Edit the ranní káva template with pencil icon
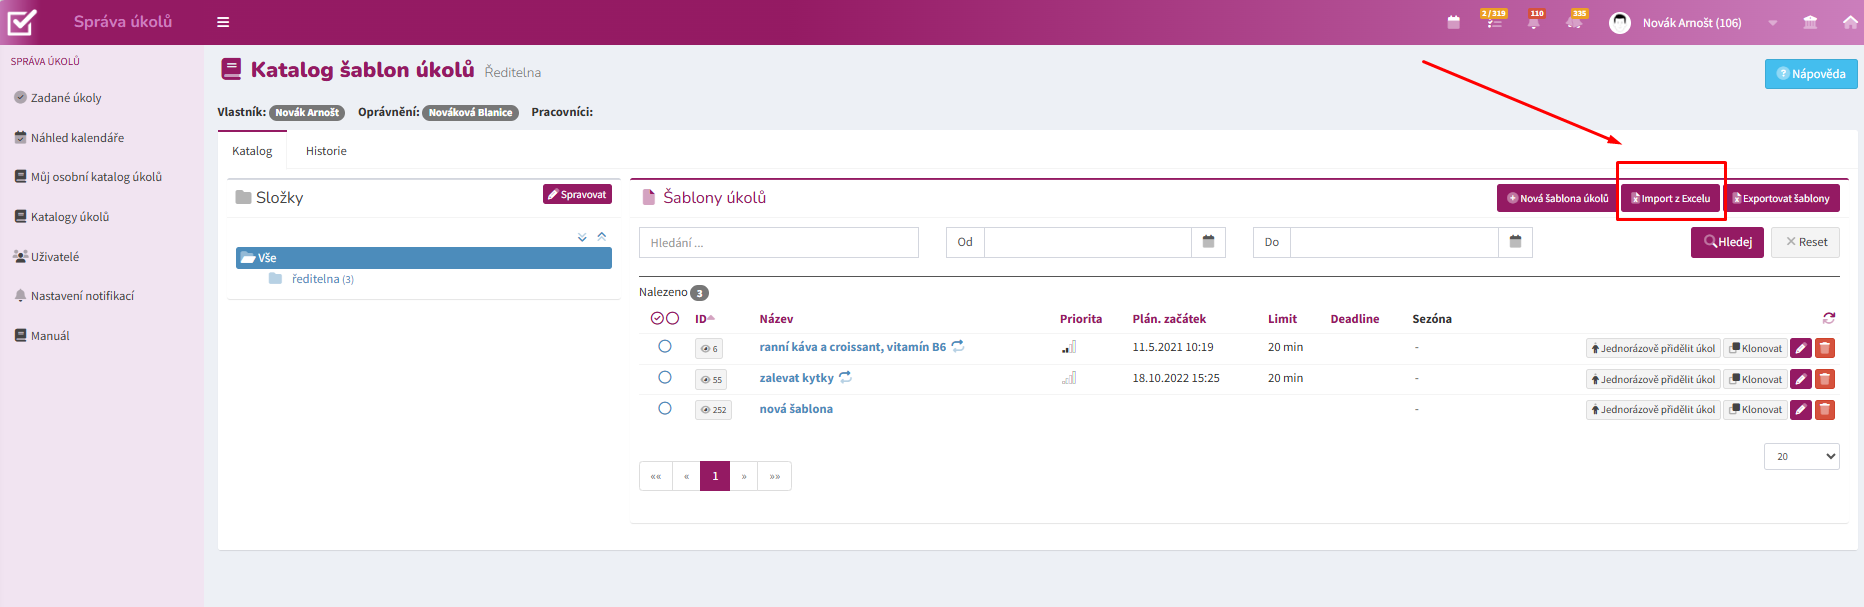The image size is (1864, 607). pyautogui.click(x=1800, y=348)
